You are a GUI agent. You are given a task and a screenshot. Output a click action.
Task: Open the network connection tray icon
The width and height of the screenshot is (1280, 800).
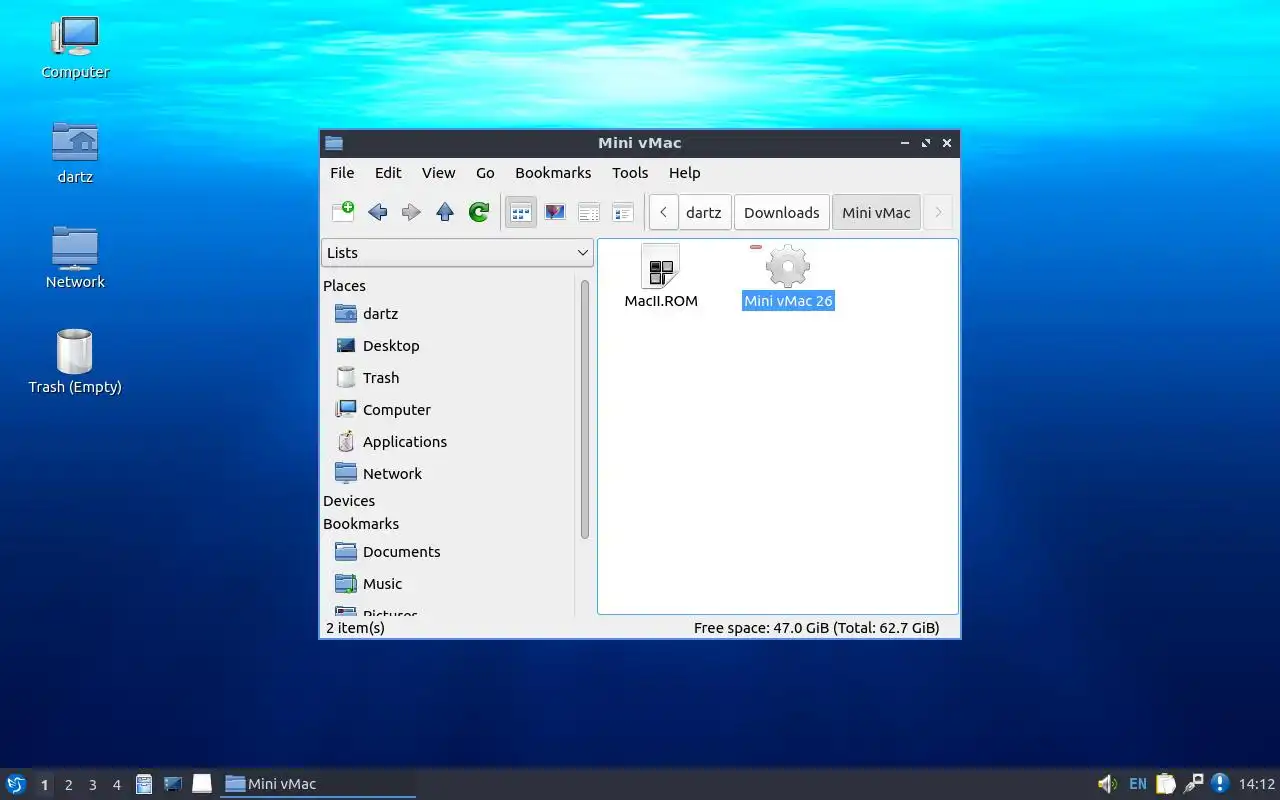pos(1193,784)
